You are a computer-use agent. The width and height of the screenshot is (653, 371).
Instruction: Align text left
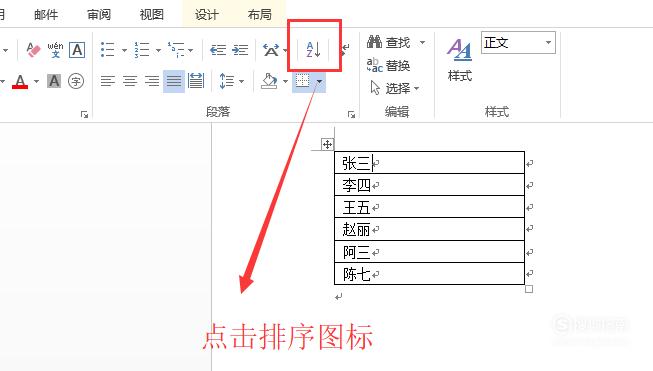tap(107, 80)
